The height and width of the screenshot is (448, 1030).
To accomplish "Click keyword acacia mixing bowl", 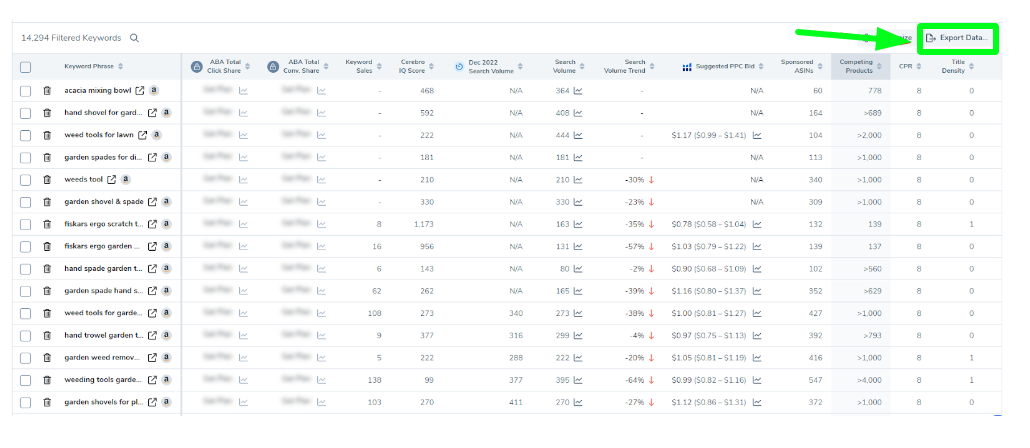I will point(98,91).
